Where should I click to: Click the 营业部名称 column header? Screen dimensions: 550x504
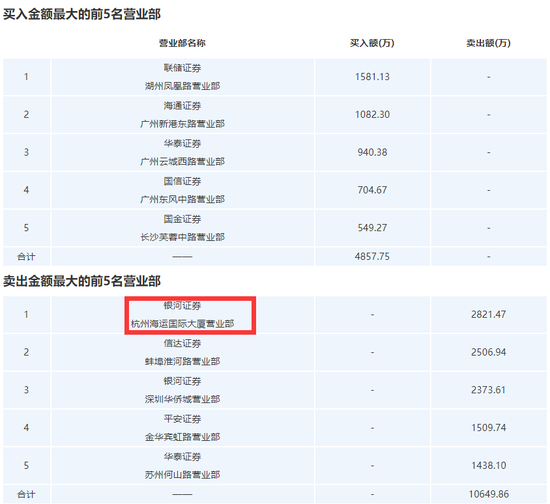pos(182,43)
